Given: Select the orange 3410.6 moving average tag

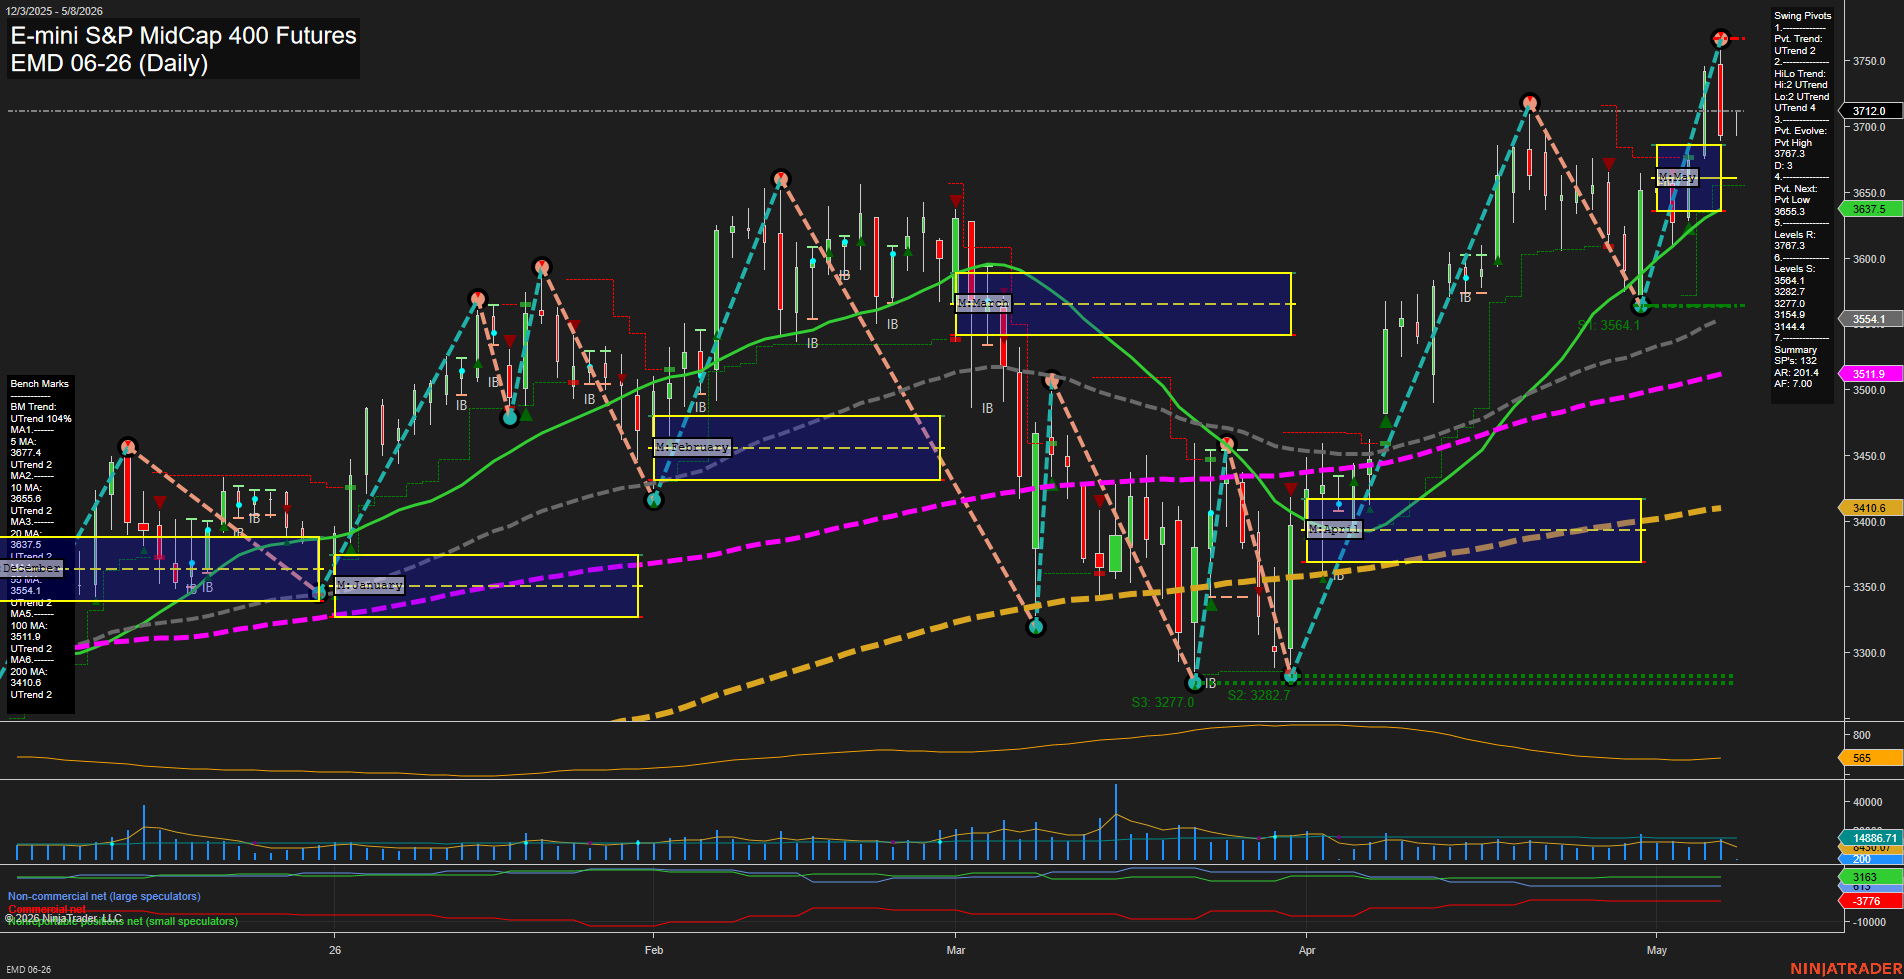Looking at the screenshot, I should (x=1869, y=508).
